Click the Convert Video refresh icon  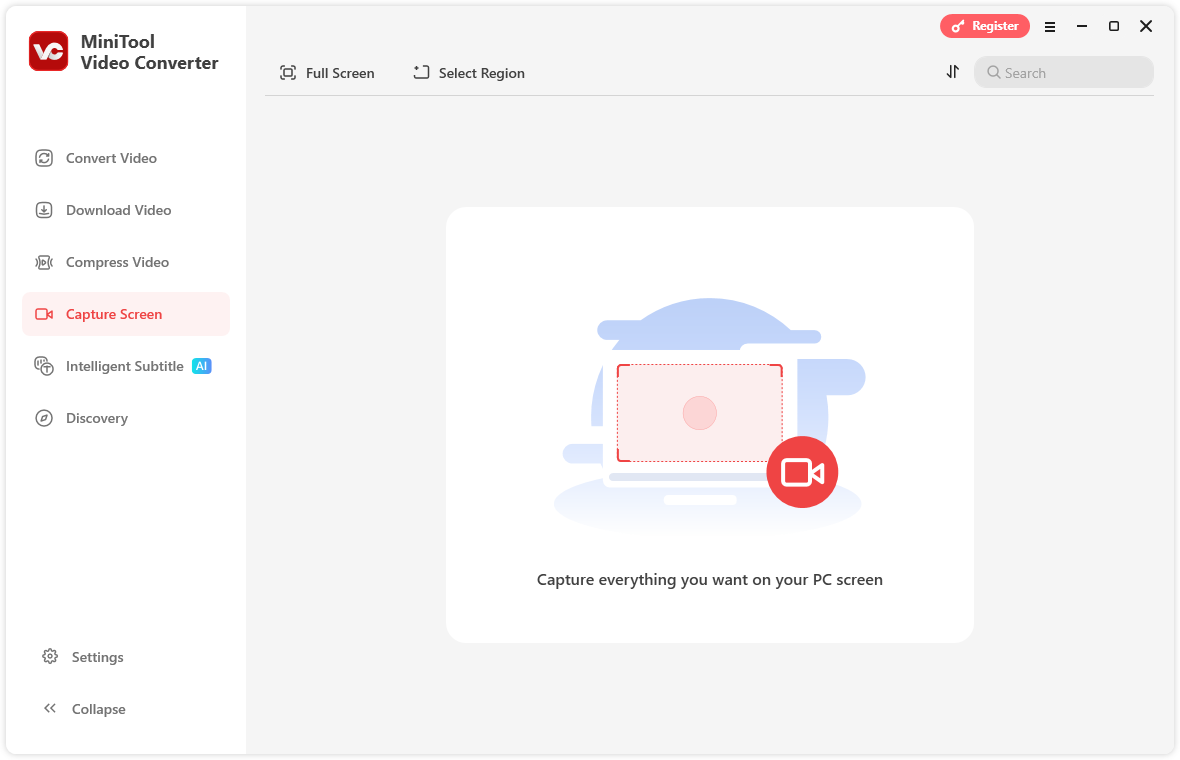(44, 158)
